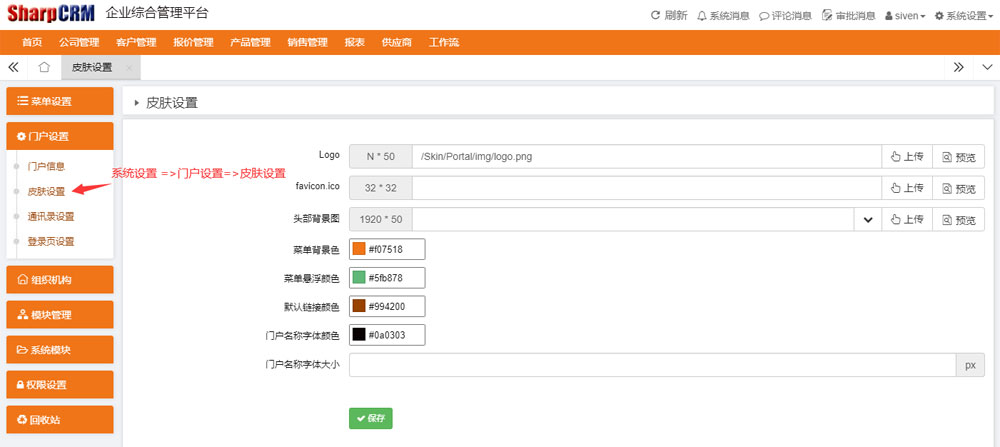Open the comment messages icon
The height and width of the screenshot is (447, 1000).
[x=765, y=16]
